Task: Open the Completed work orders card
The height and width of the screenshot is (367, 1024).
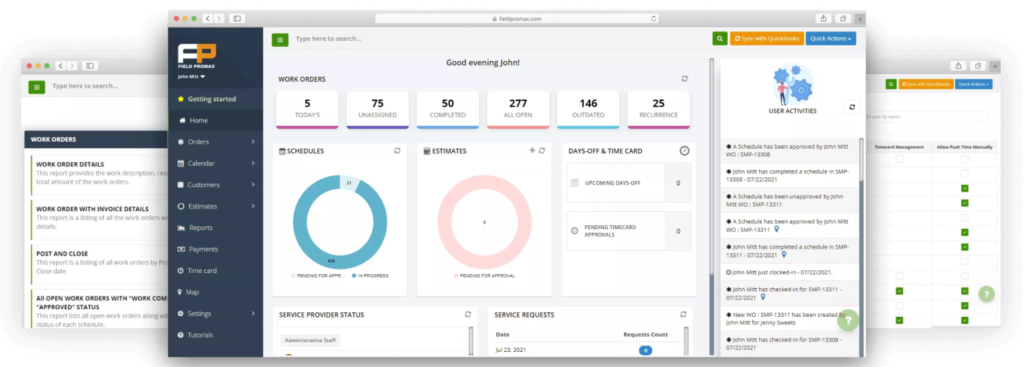Action: pos(447,109)
